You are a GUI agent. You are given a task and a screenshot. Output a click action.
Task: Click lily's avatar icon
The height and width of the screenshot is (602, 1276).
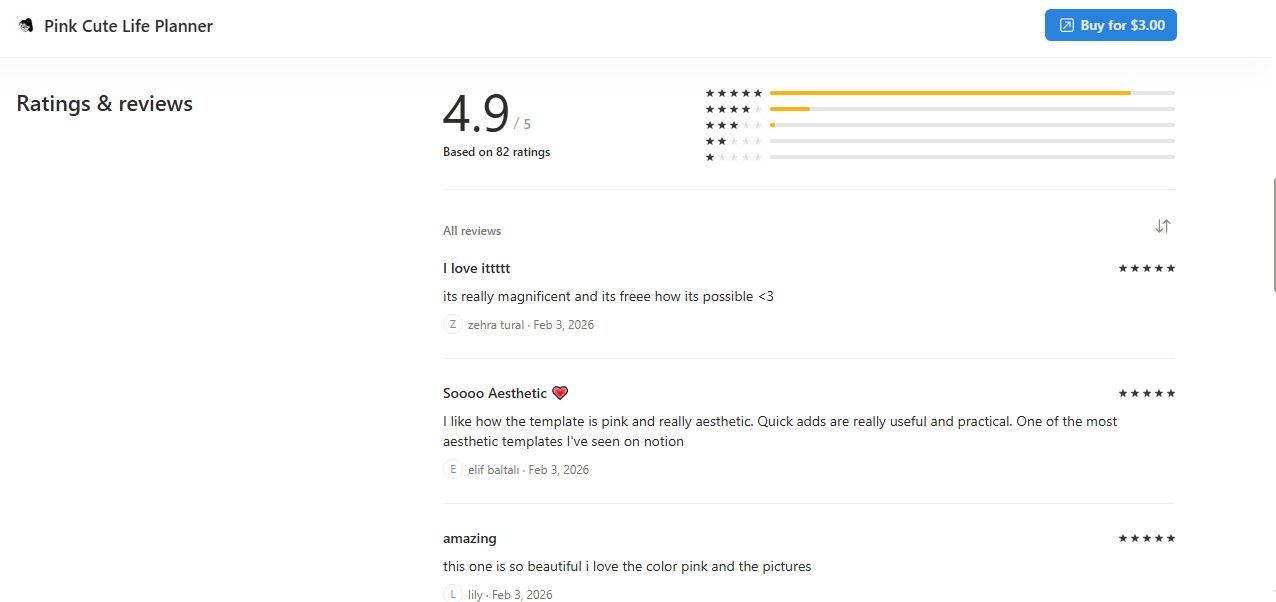pos(453,594)
